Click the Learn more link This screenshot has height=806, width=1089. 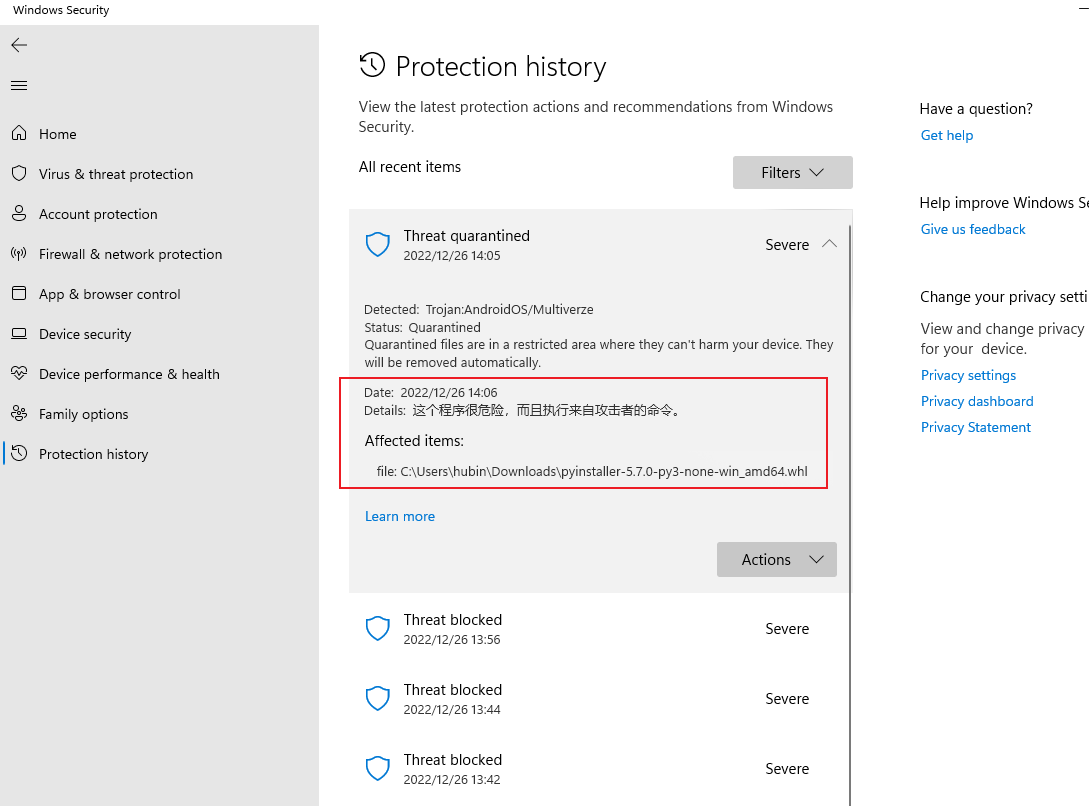click(399, 517)
